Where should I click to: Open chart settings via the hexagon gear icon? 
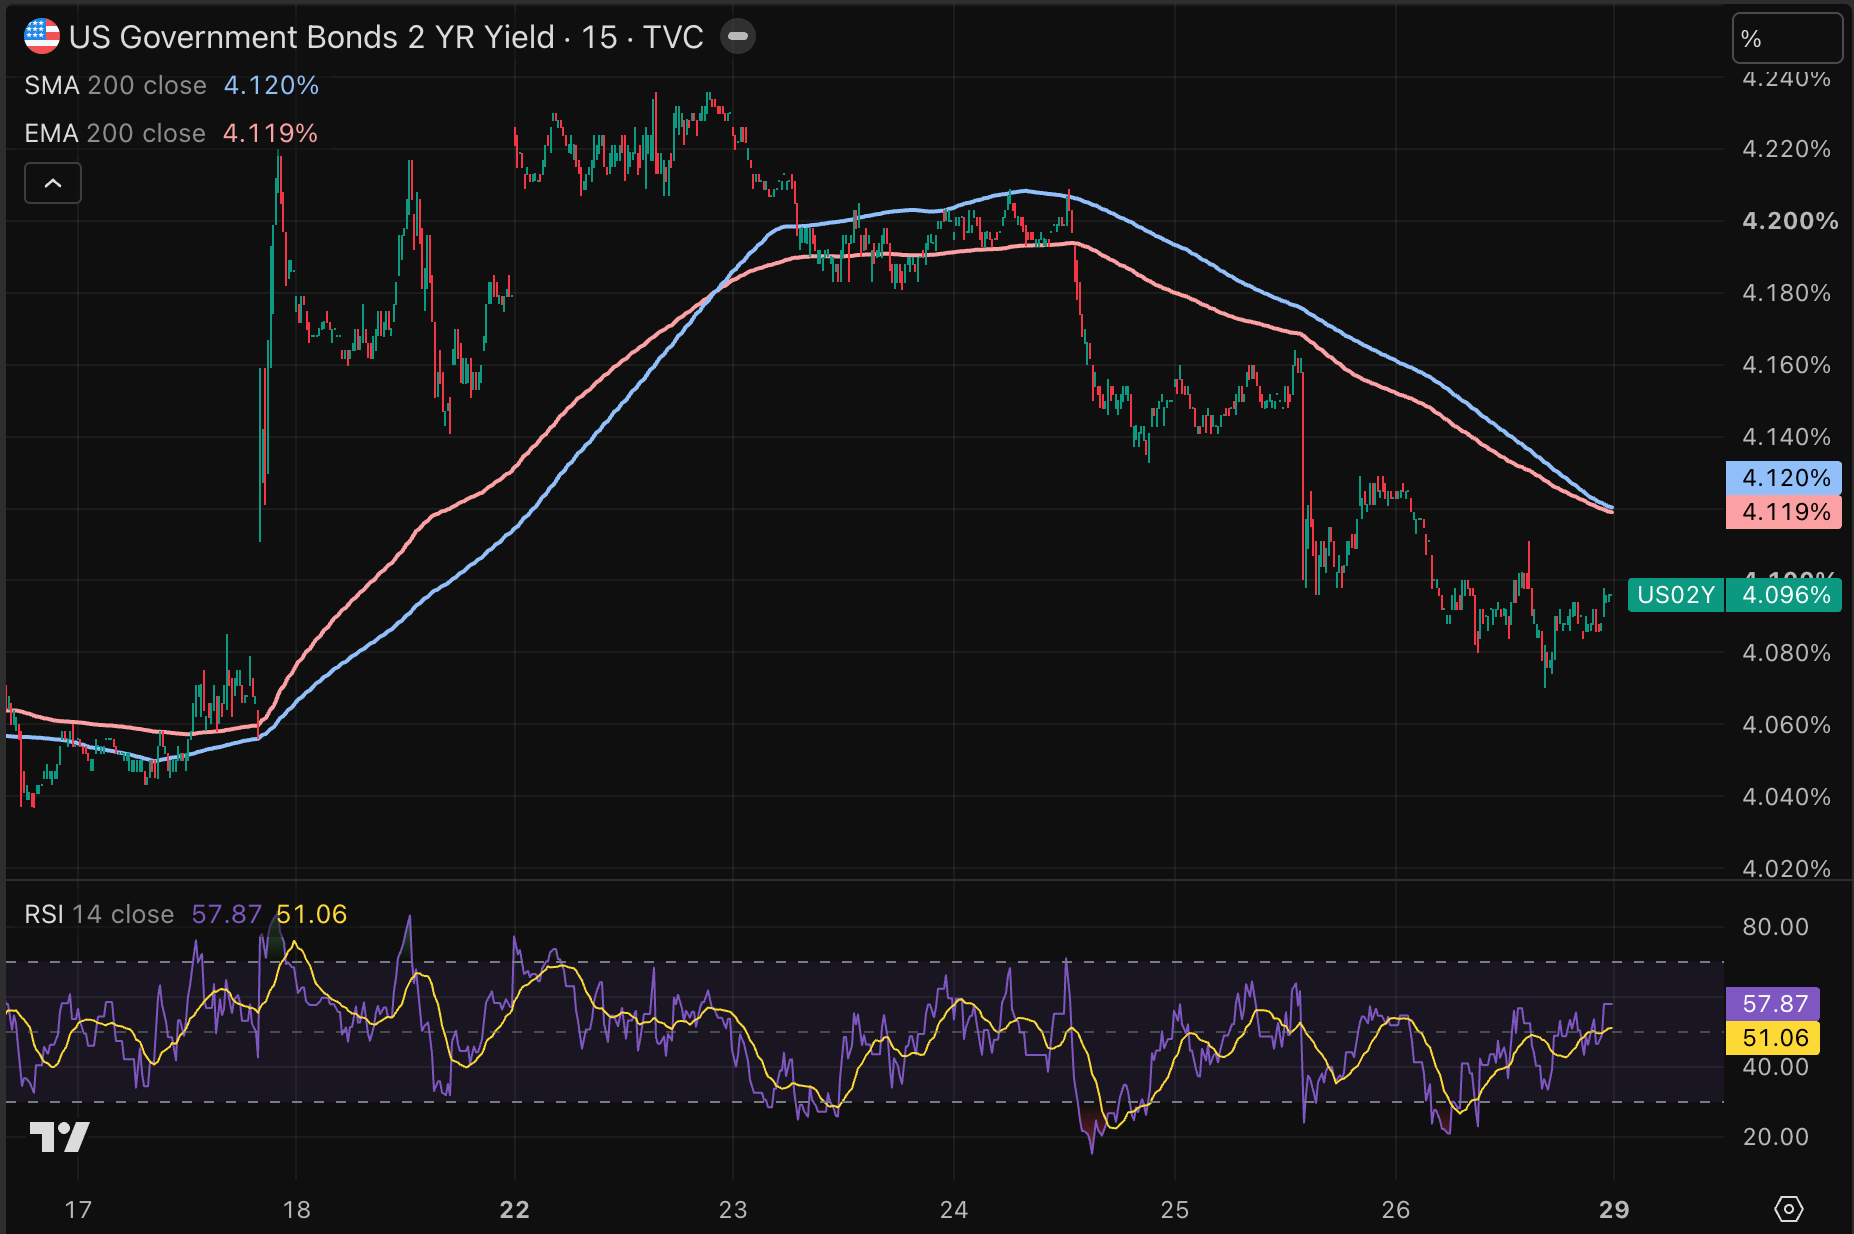tap(1788, 1209)
